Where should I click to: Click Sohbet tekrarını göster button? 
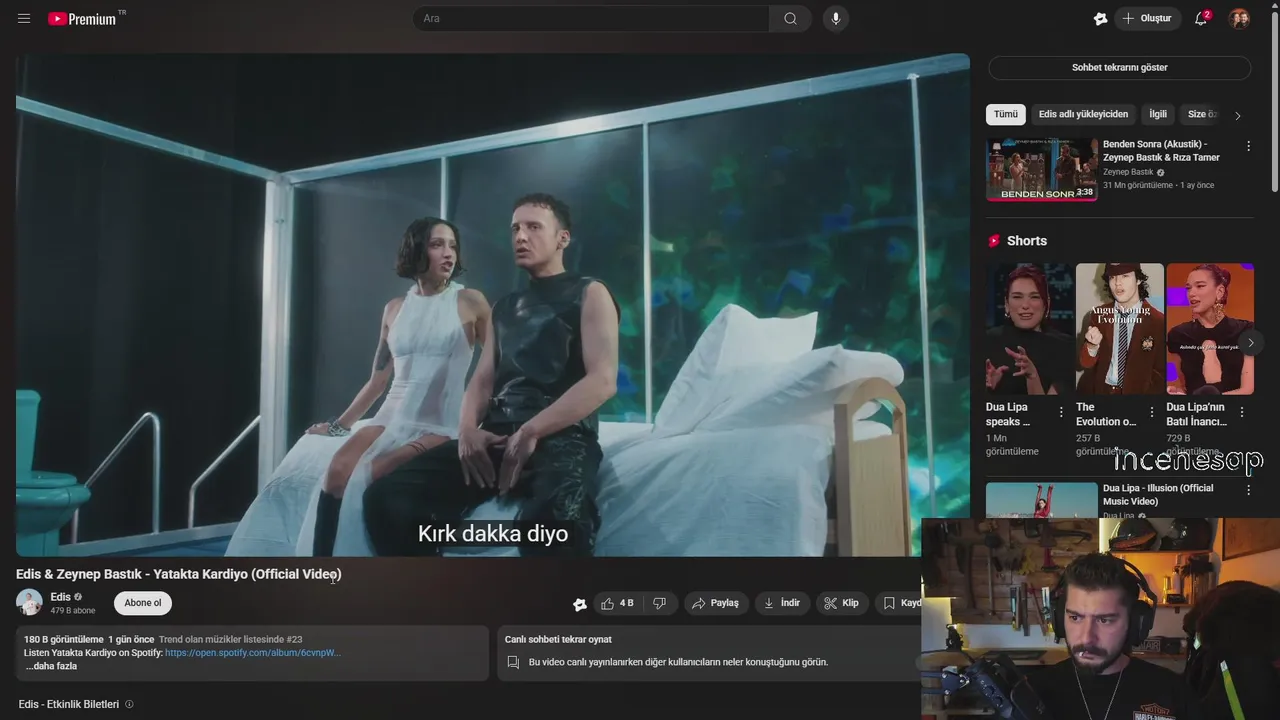tap(1119, 67)
